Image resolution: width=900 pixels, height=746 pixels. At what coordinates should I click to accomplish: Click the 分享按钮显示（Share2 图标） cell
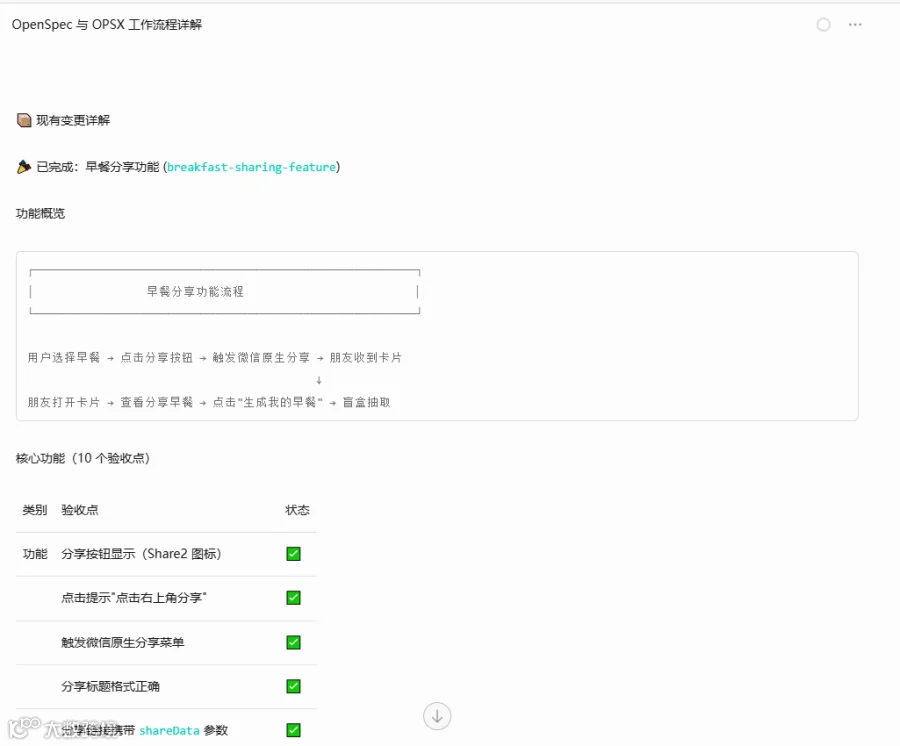coord(141,554)
